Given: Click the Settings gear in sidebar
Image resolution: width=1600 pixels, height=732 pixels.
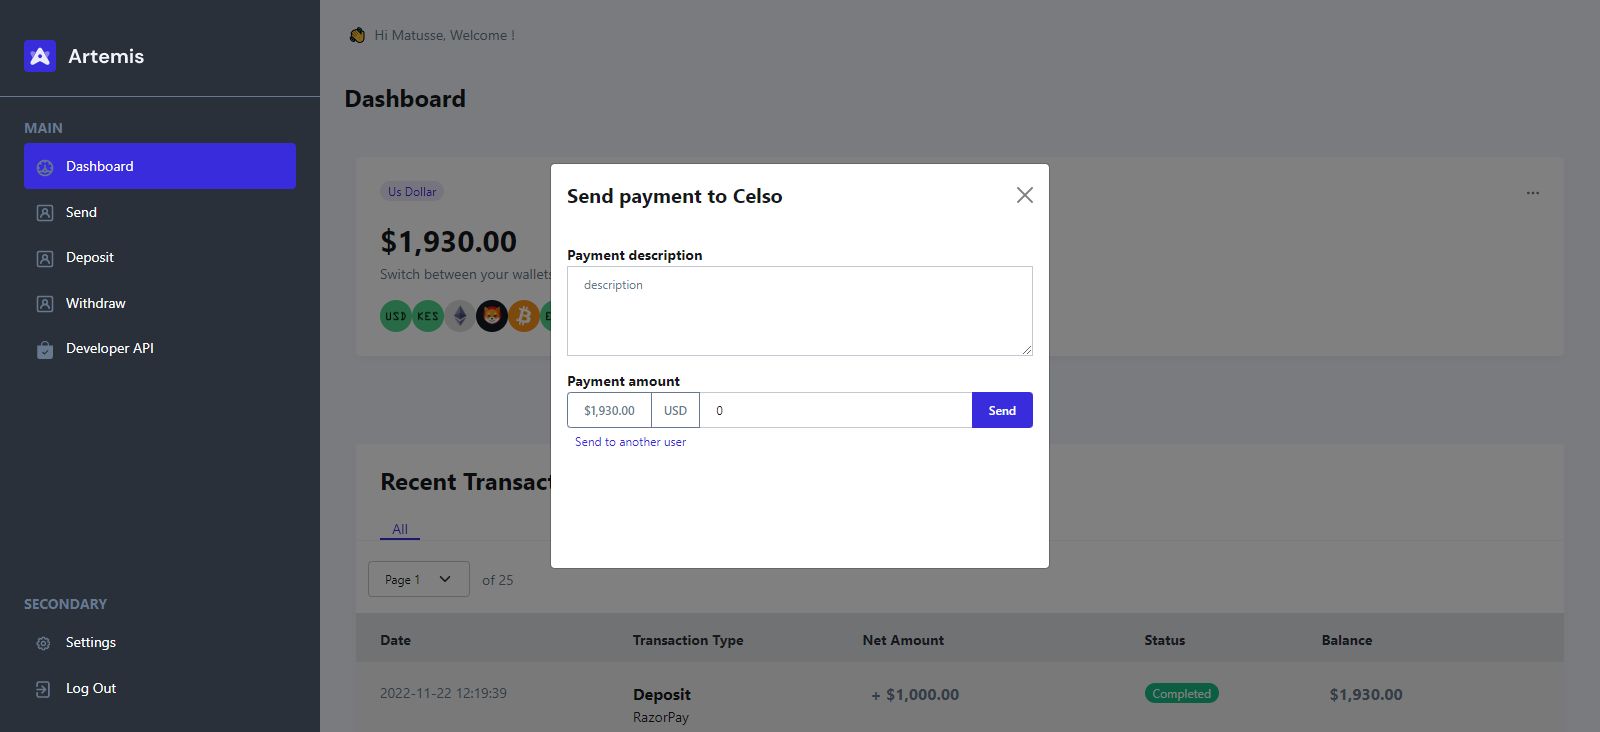Looking at the screenshot, I should pos(44,643).
